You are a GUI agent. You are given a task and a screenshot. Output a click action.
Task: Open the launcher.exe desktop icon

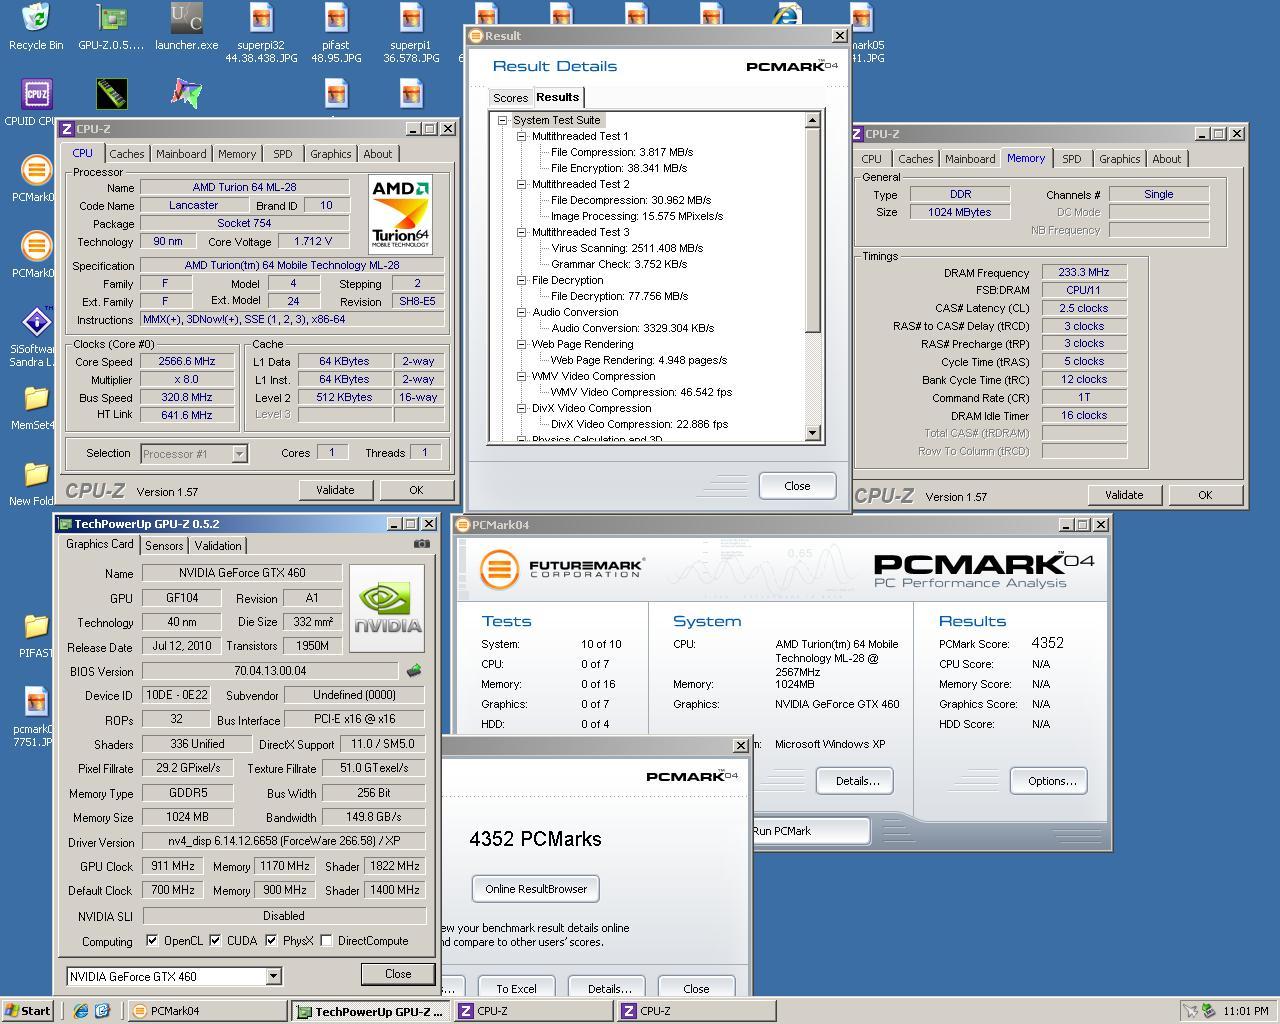(x=186, y=27)
